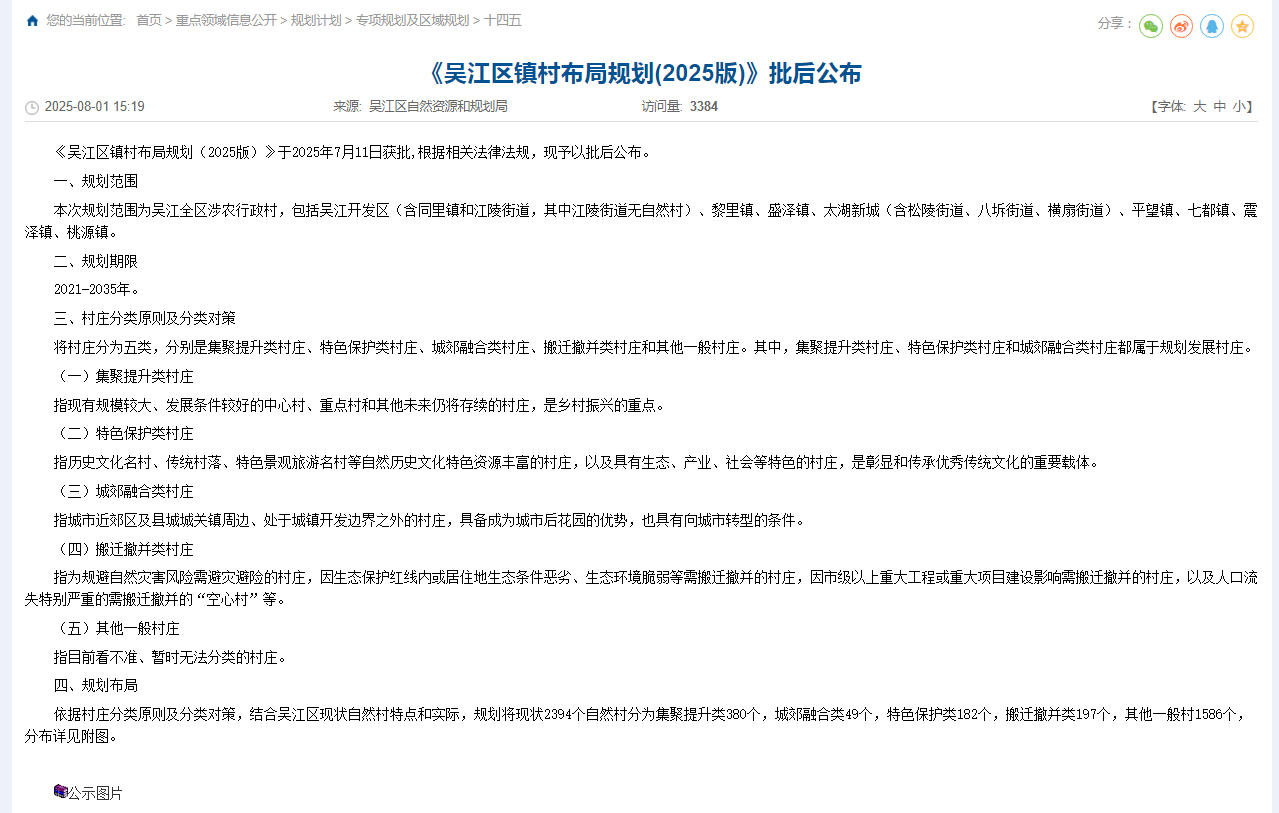The image size is (1279, 813).
Task: Set font size to 大 (large)
Action: pos(1199,106)
